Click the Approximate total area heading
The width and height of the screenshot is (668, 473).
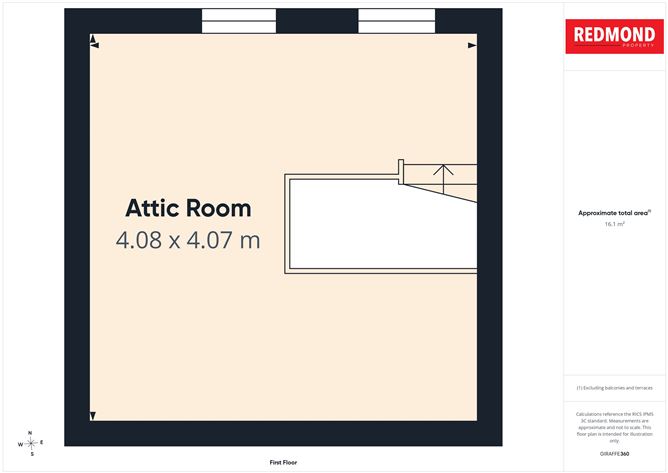(x=614, y=213)
